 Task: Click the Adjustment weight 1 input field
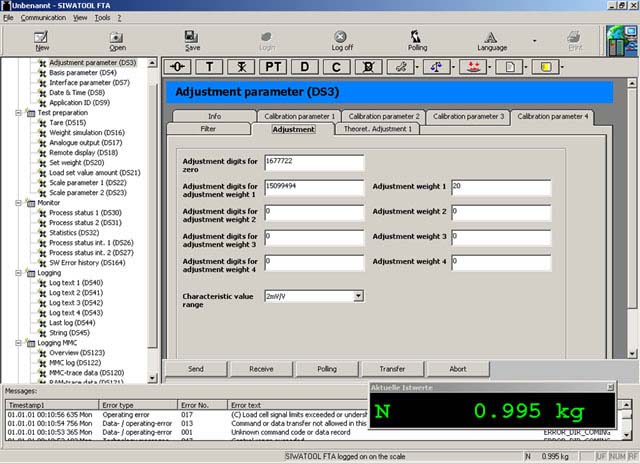pyautogui.click(x=500, y=187)
